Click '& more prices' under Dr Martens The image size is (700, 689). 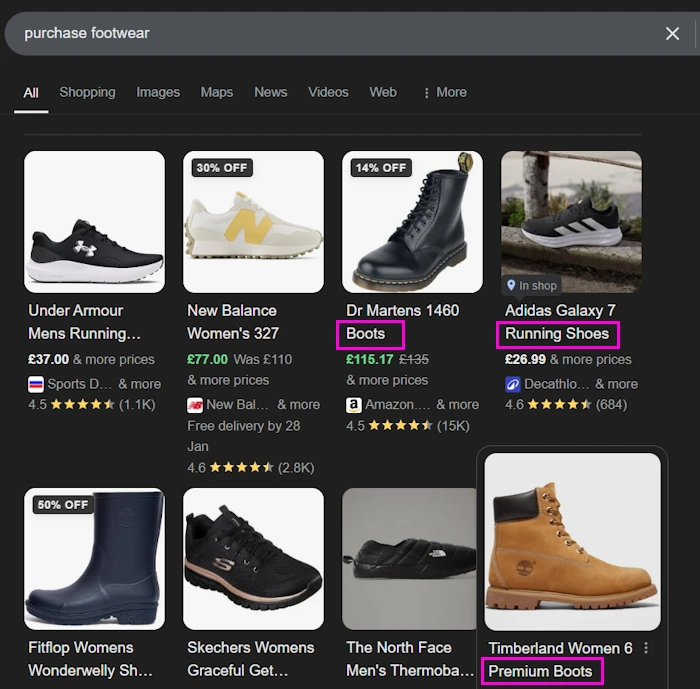coord(387,380)
